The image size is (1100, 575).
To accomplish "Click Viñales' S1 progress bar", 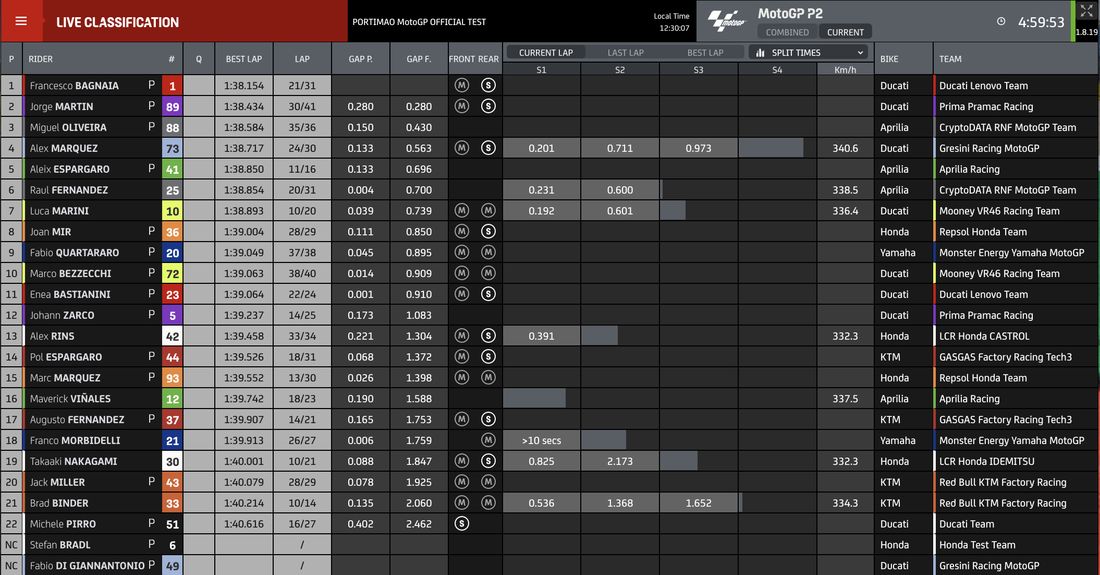I will point(535,398).
